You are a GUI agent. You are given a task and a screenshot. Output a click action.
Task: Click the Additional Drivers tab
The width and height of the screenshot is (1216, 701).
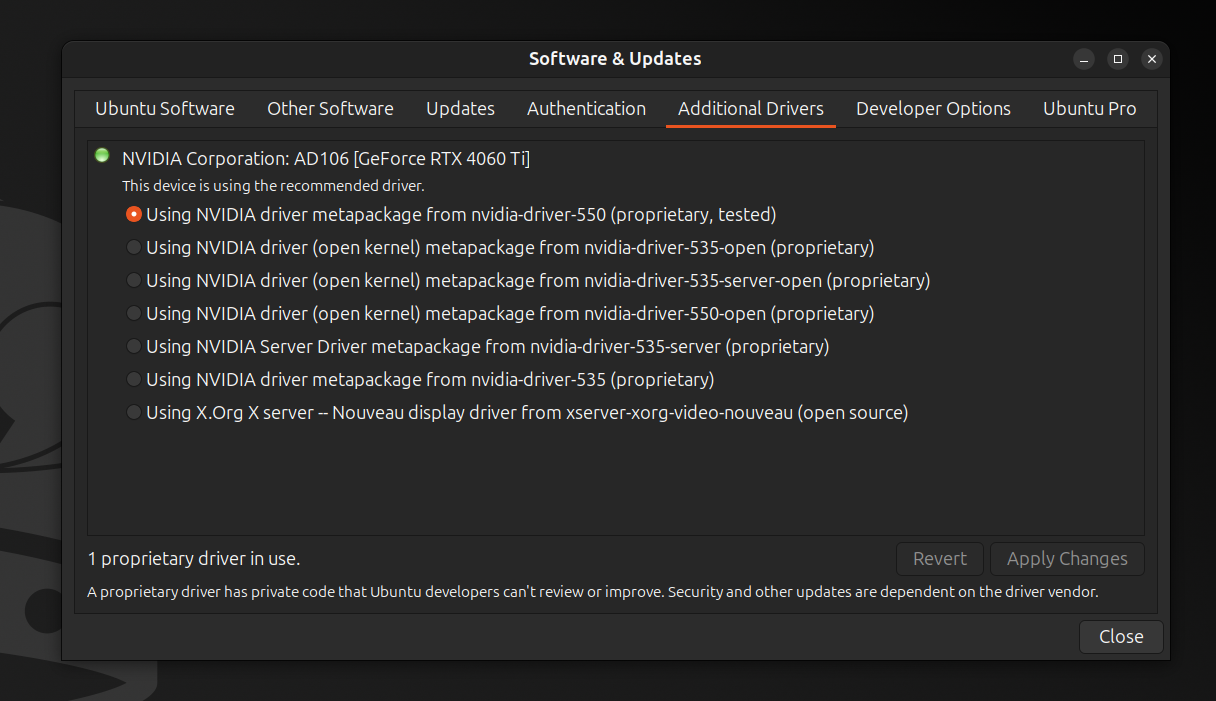[x=750, y=109]
